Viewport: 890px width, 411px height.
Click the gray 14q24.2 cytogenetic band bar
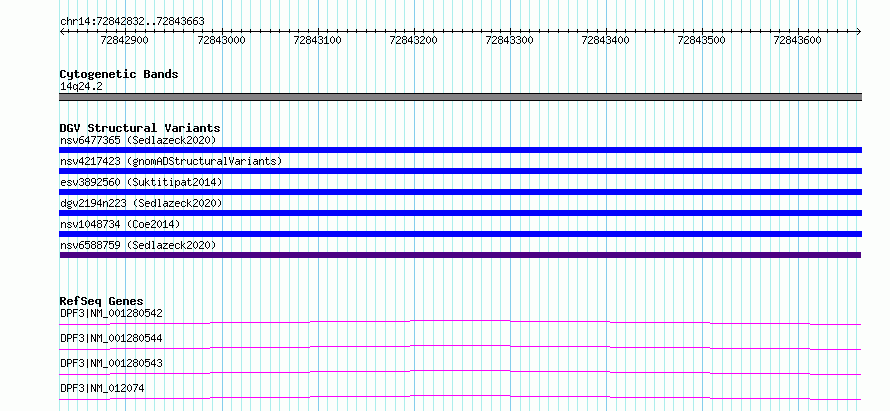[x=460, y=97]
